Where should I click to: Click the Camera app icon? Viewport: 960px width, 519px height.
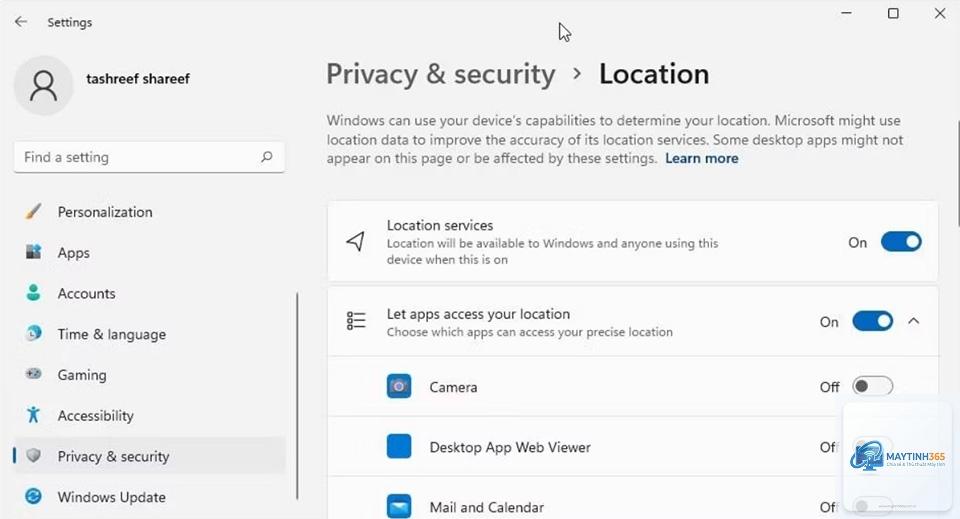(399, 386)
